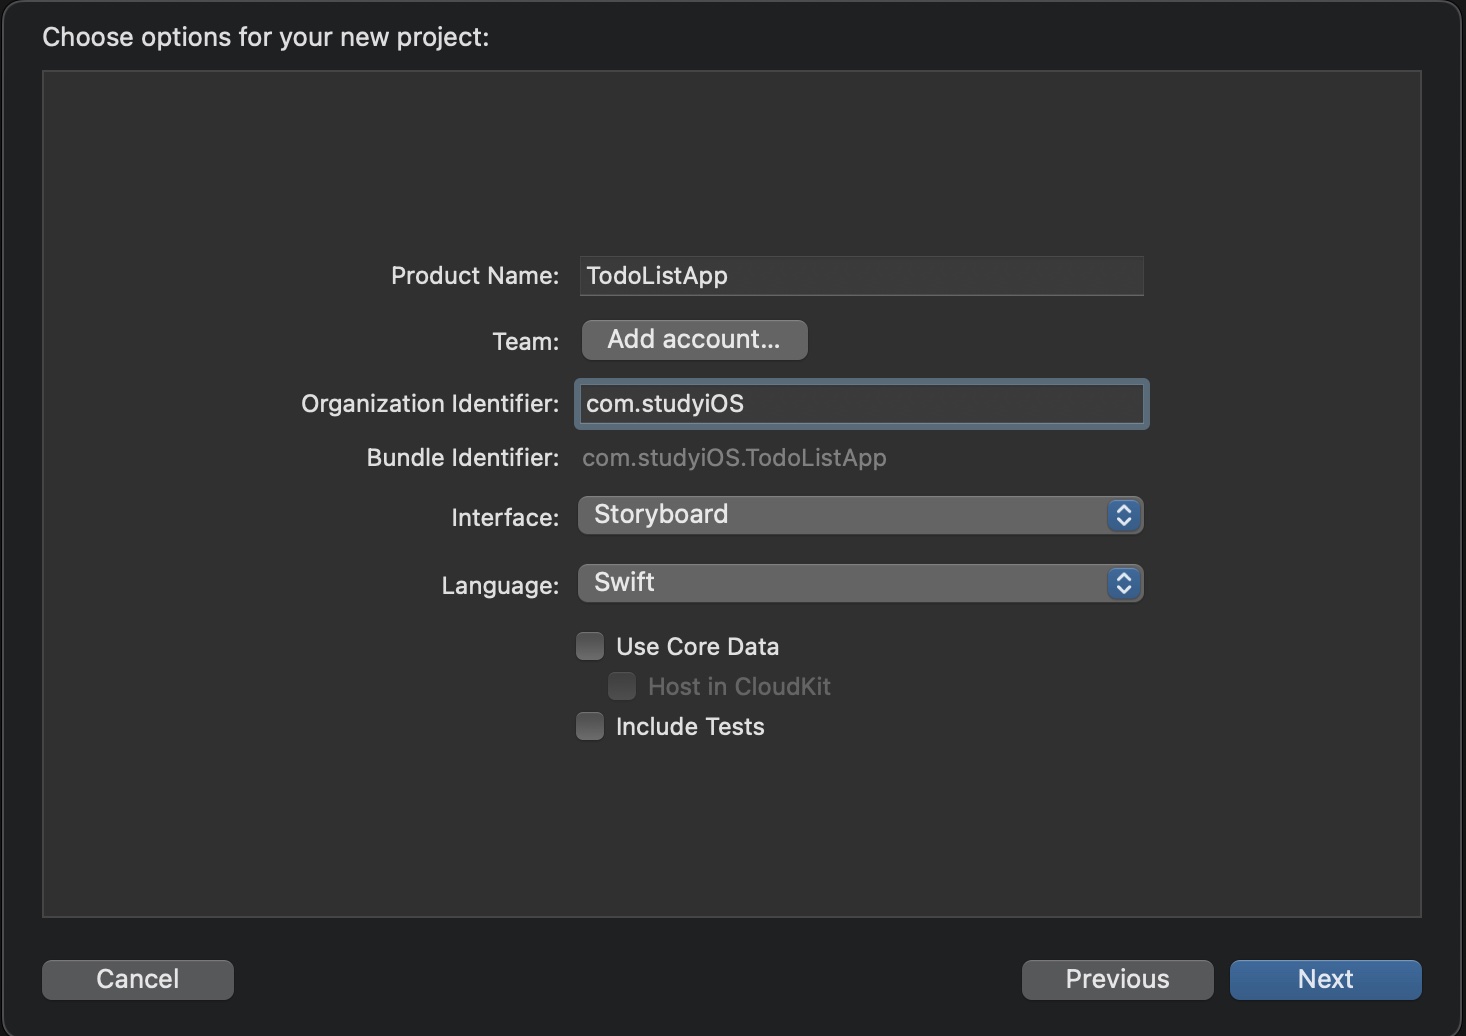Click the Product Name field containing TodoListApp
The height and width of the screenshot is (1036, 1466).
pos(861,276)
